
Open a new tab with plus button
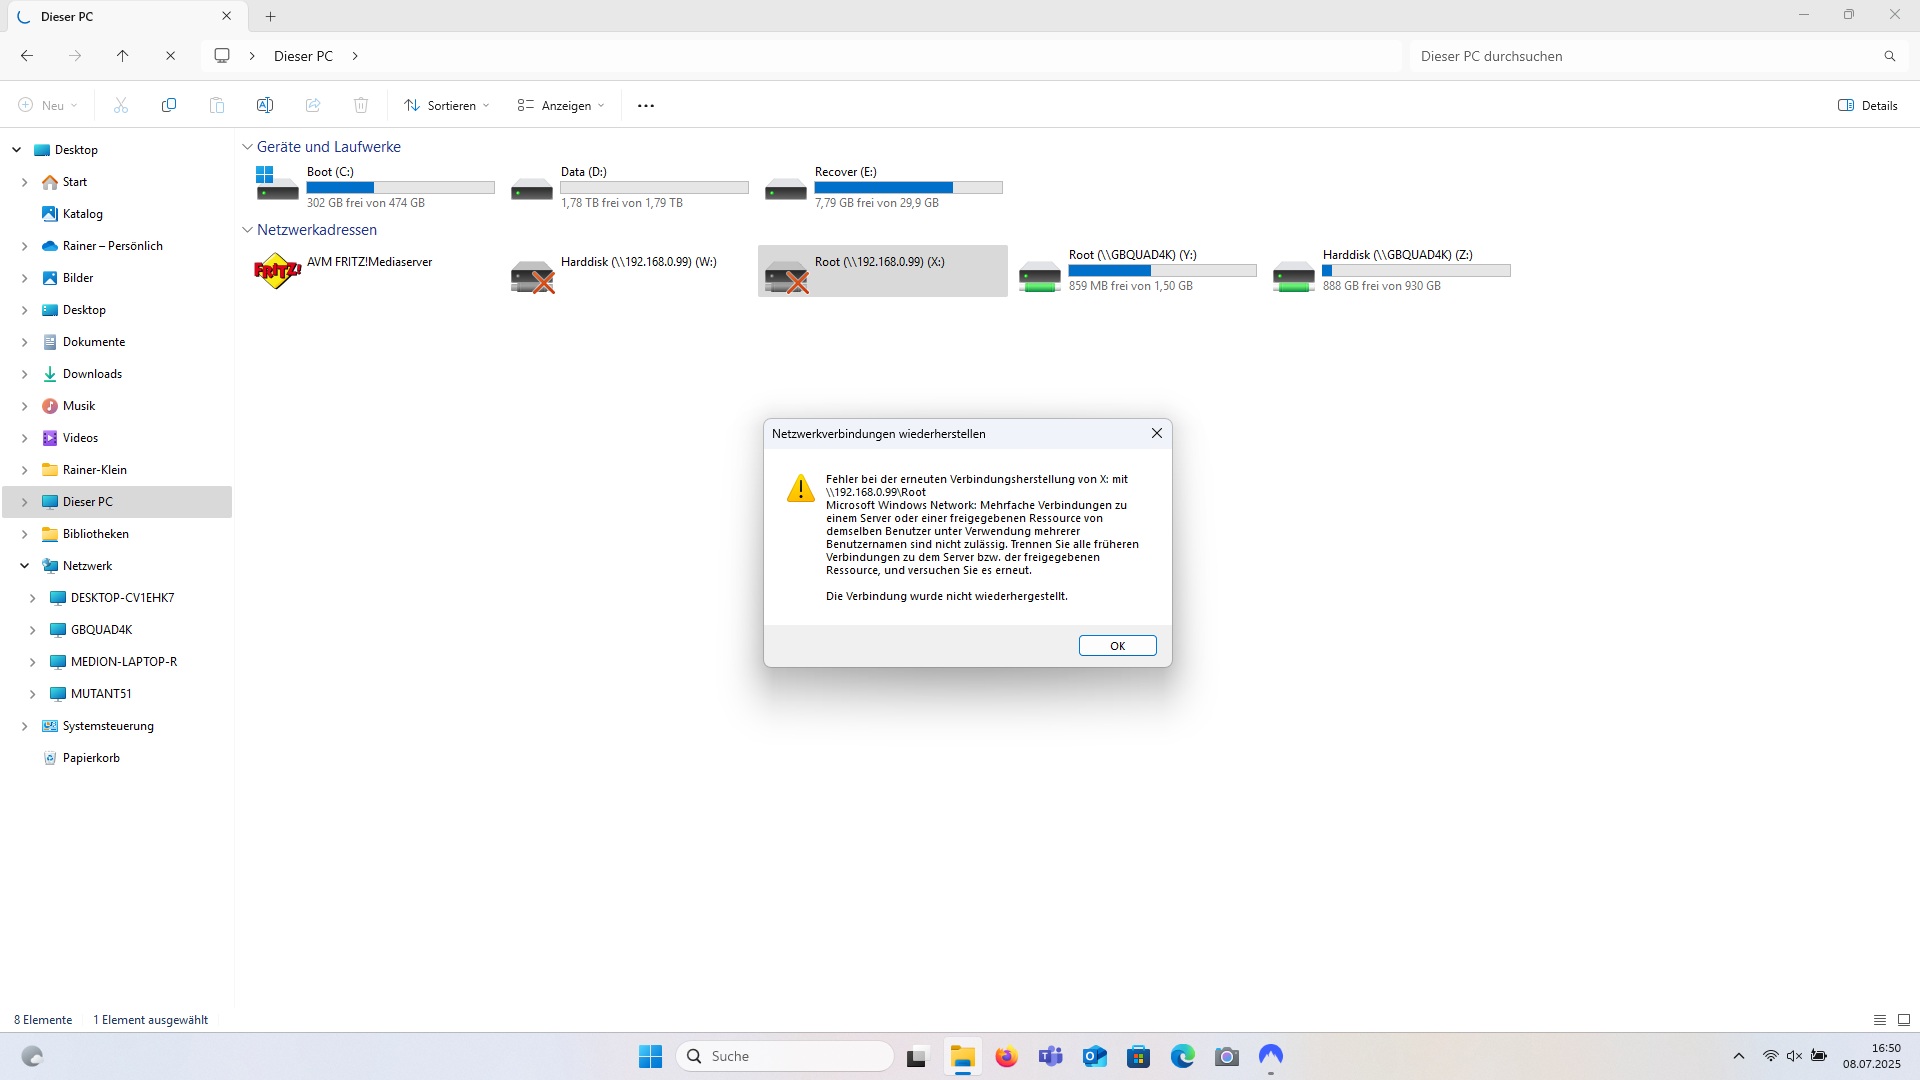coord(270,16)
